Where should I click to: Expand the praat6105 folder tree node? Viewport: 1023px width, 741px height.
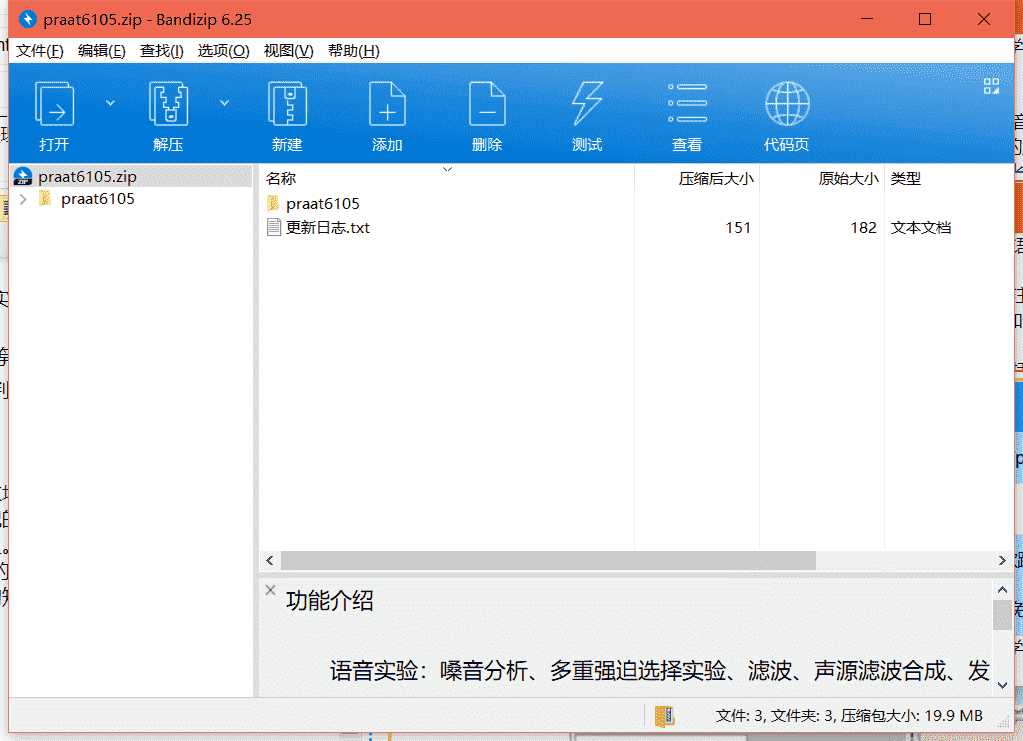point(23,199)
